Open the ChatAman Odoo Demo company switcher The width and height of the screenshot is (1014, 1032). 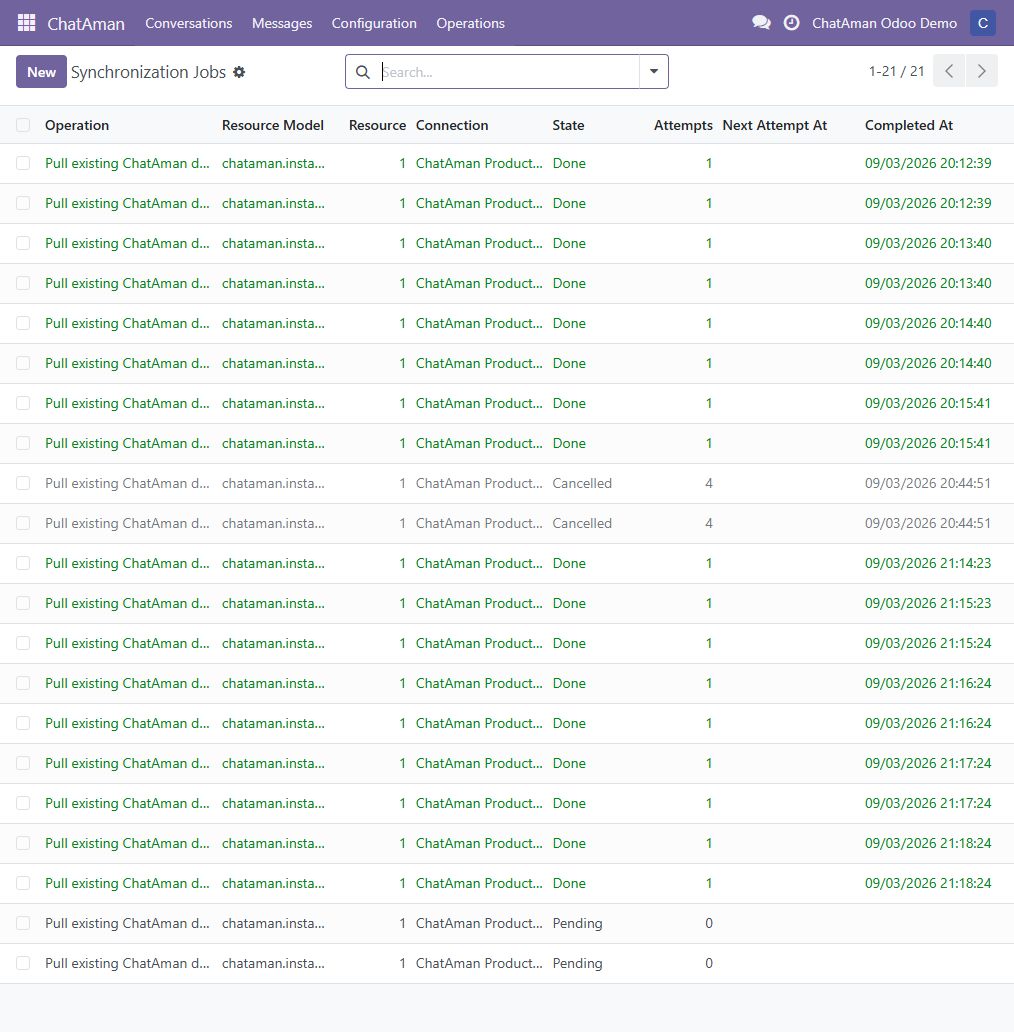point(884,23)
